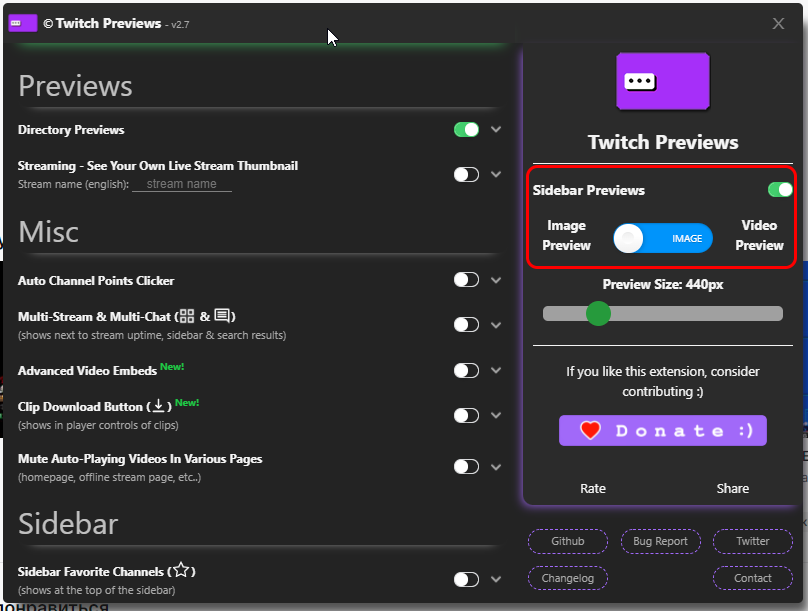Click the v2.7 version text
808x611 pixels.
(x=180, y=25)
